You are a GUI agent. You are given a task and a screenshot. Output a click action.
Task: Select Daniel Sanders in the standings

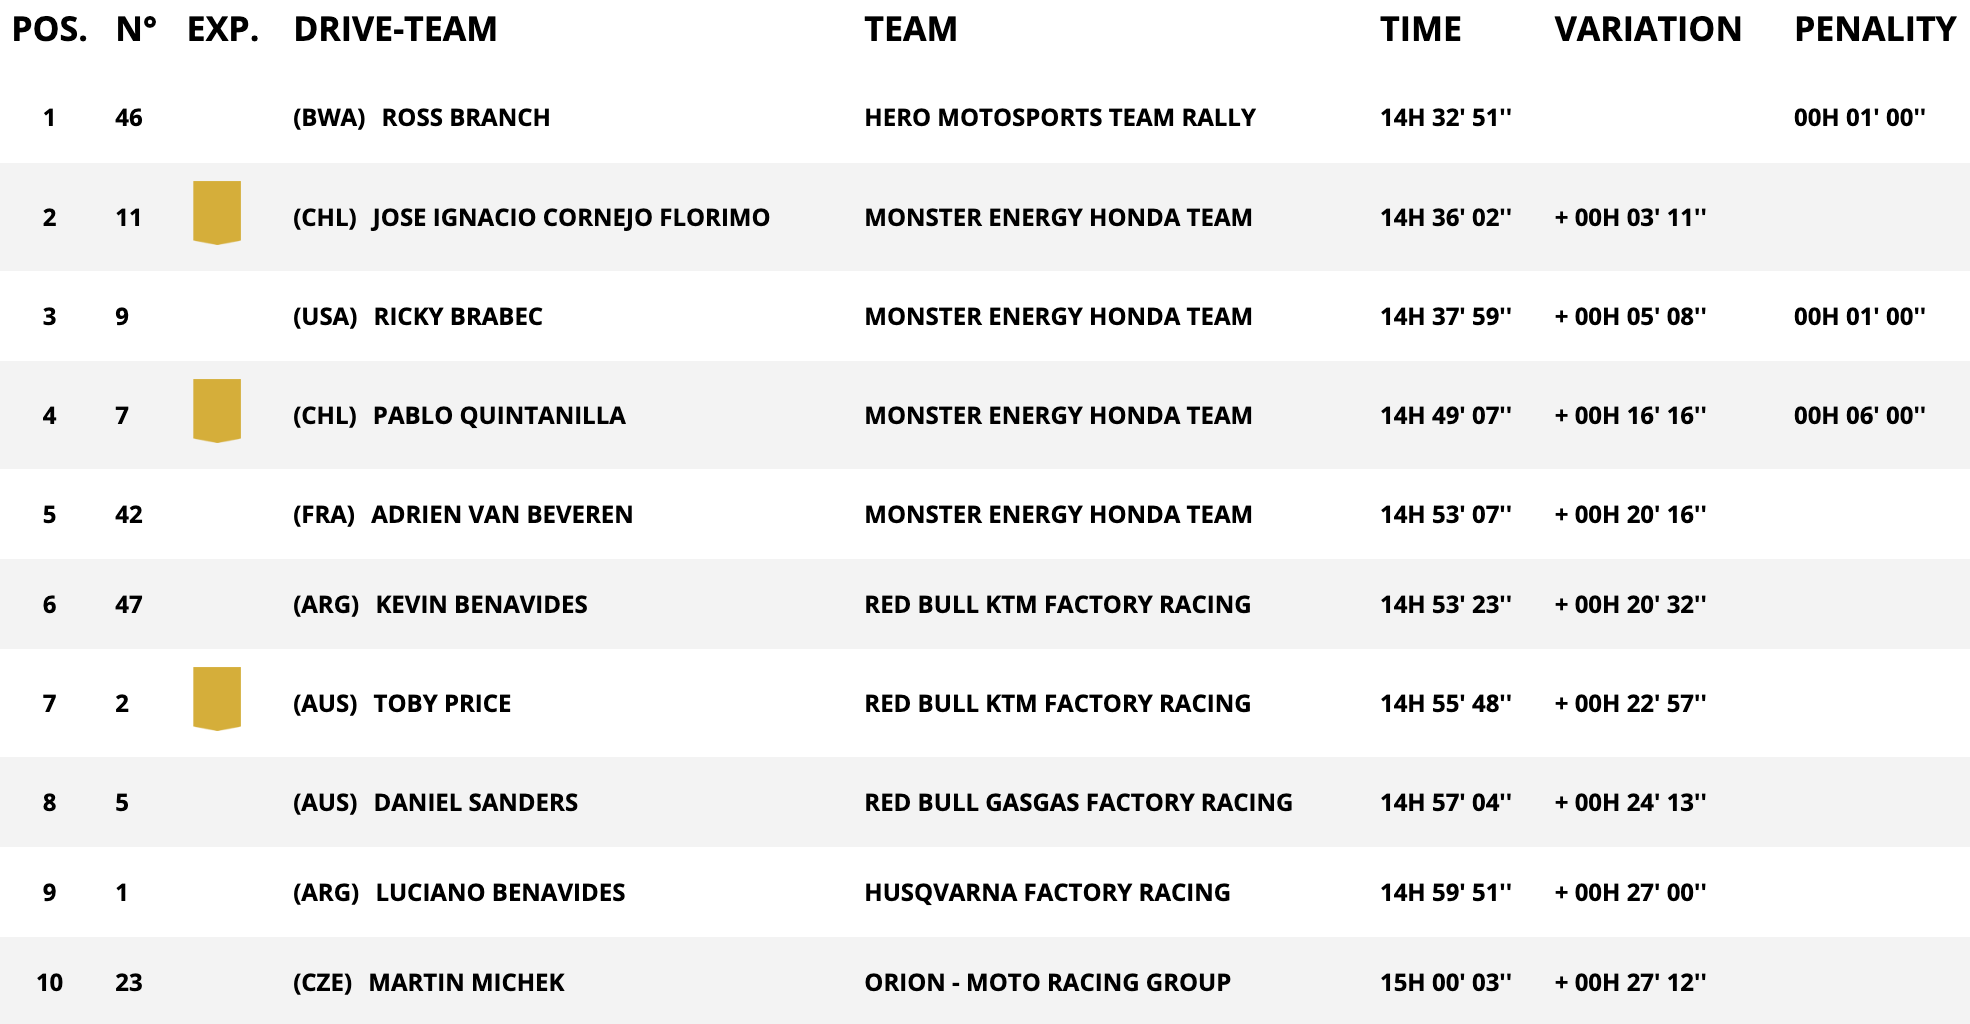475,803
